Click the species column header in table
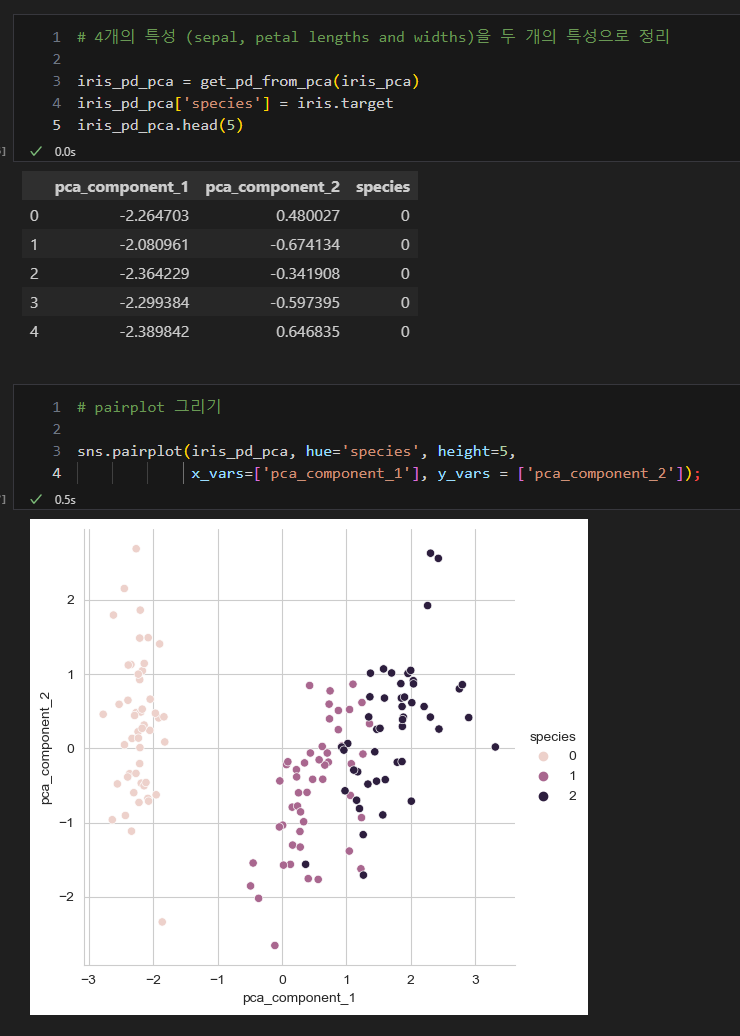The height and width of the screenshot is (1036, 740). 383,187
